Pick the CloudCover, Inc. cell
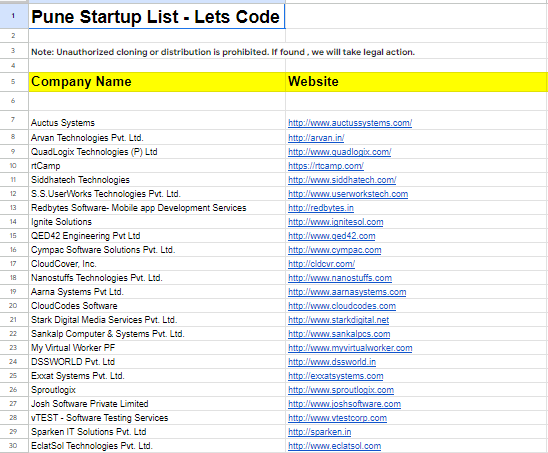This screenshot has width=548, height=453. pos(157,264)
